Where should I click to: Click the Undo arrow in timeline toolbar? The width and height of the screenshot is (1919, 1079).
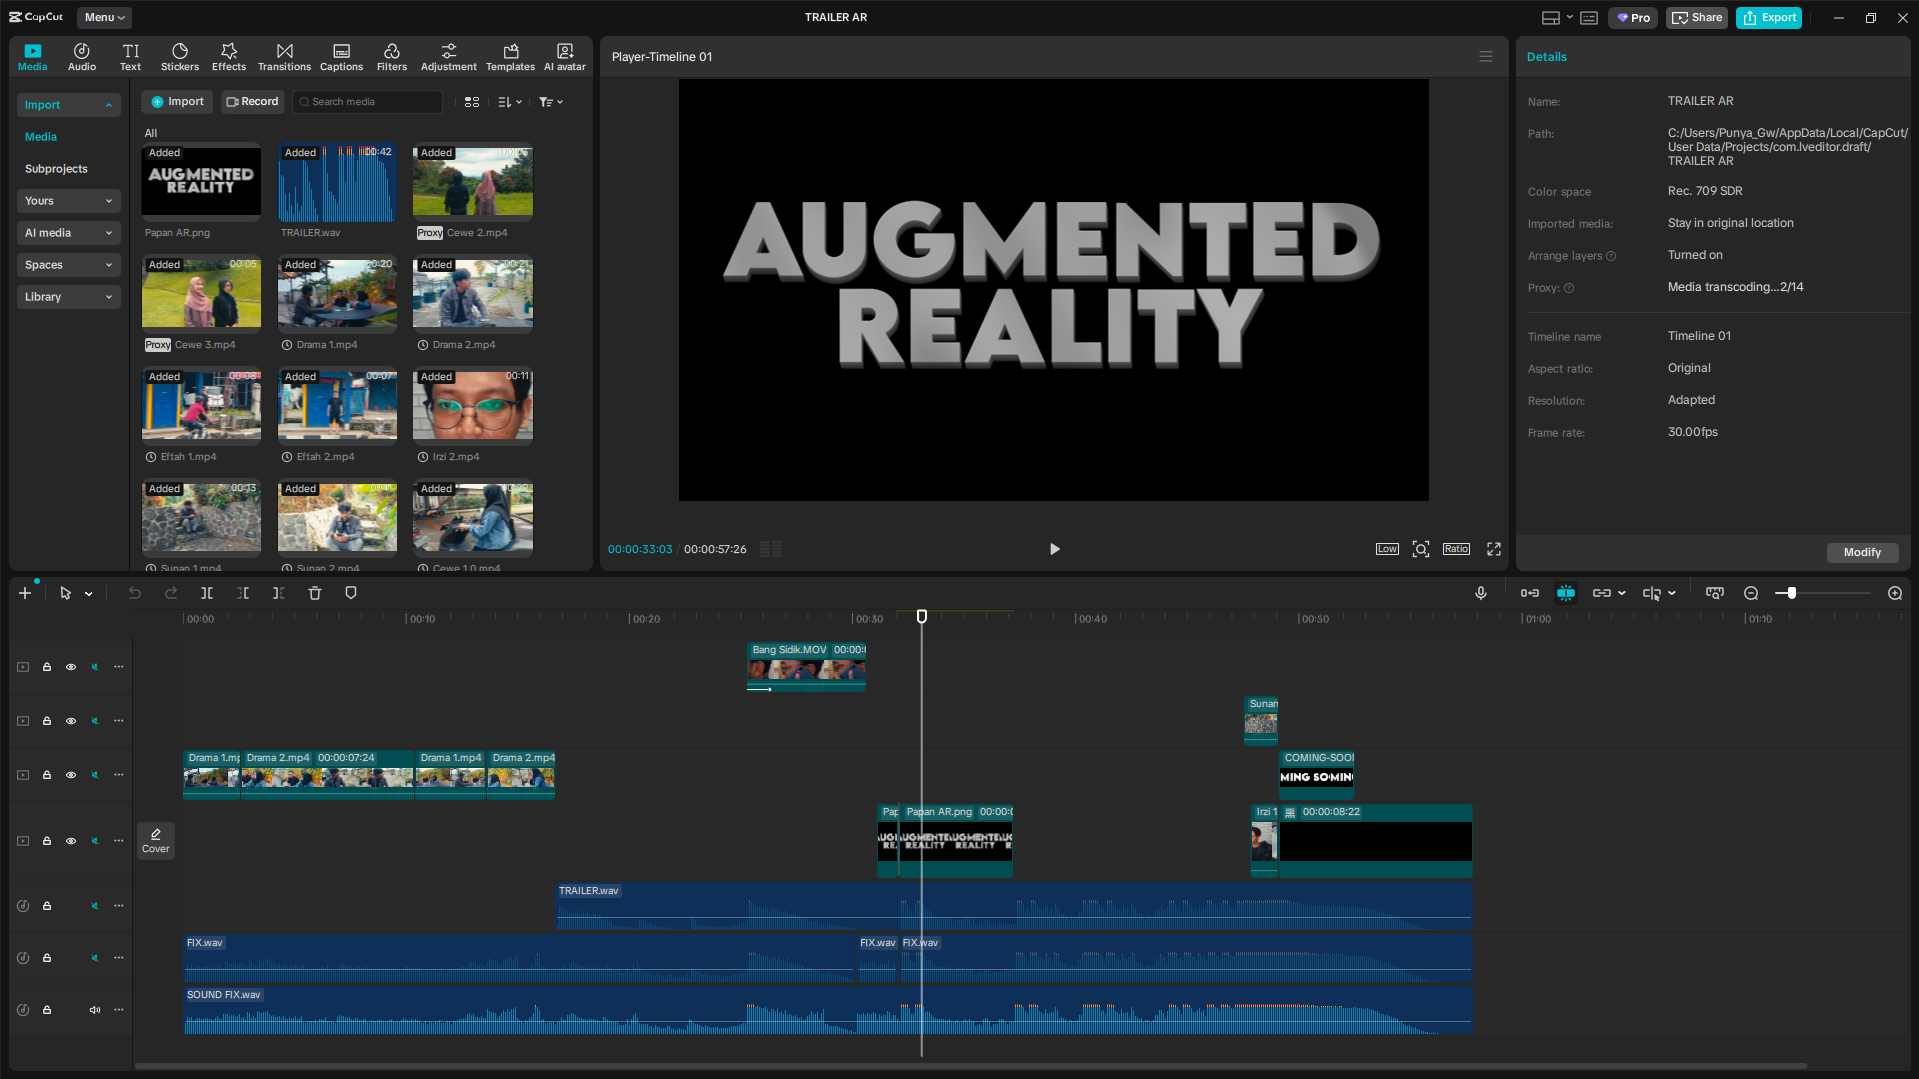point(135,593)
